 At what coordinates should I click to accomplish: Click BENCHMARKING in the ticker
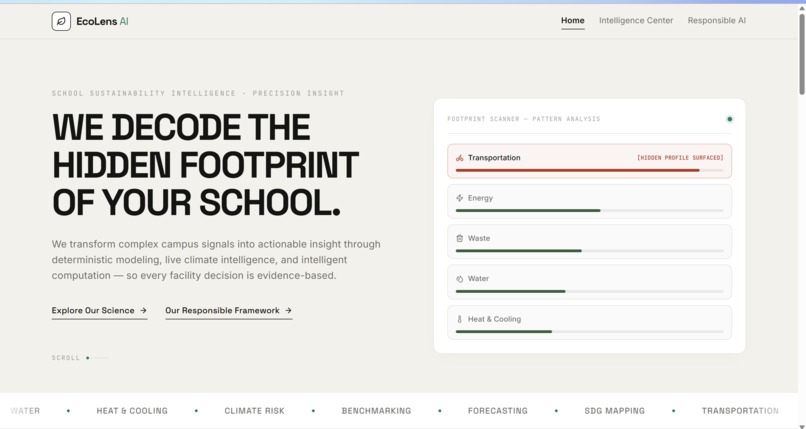point(376,411)
